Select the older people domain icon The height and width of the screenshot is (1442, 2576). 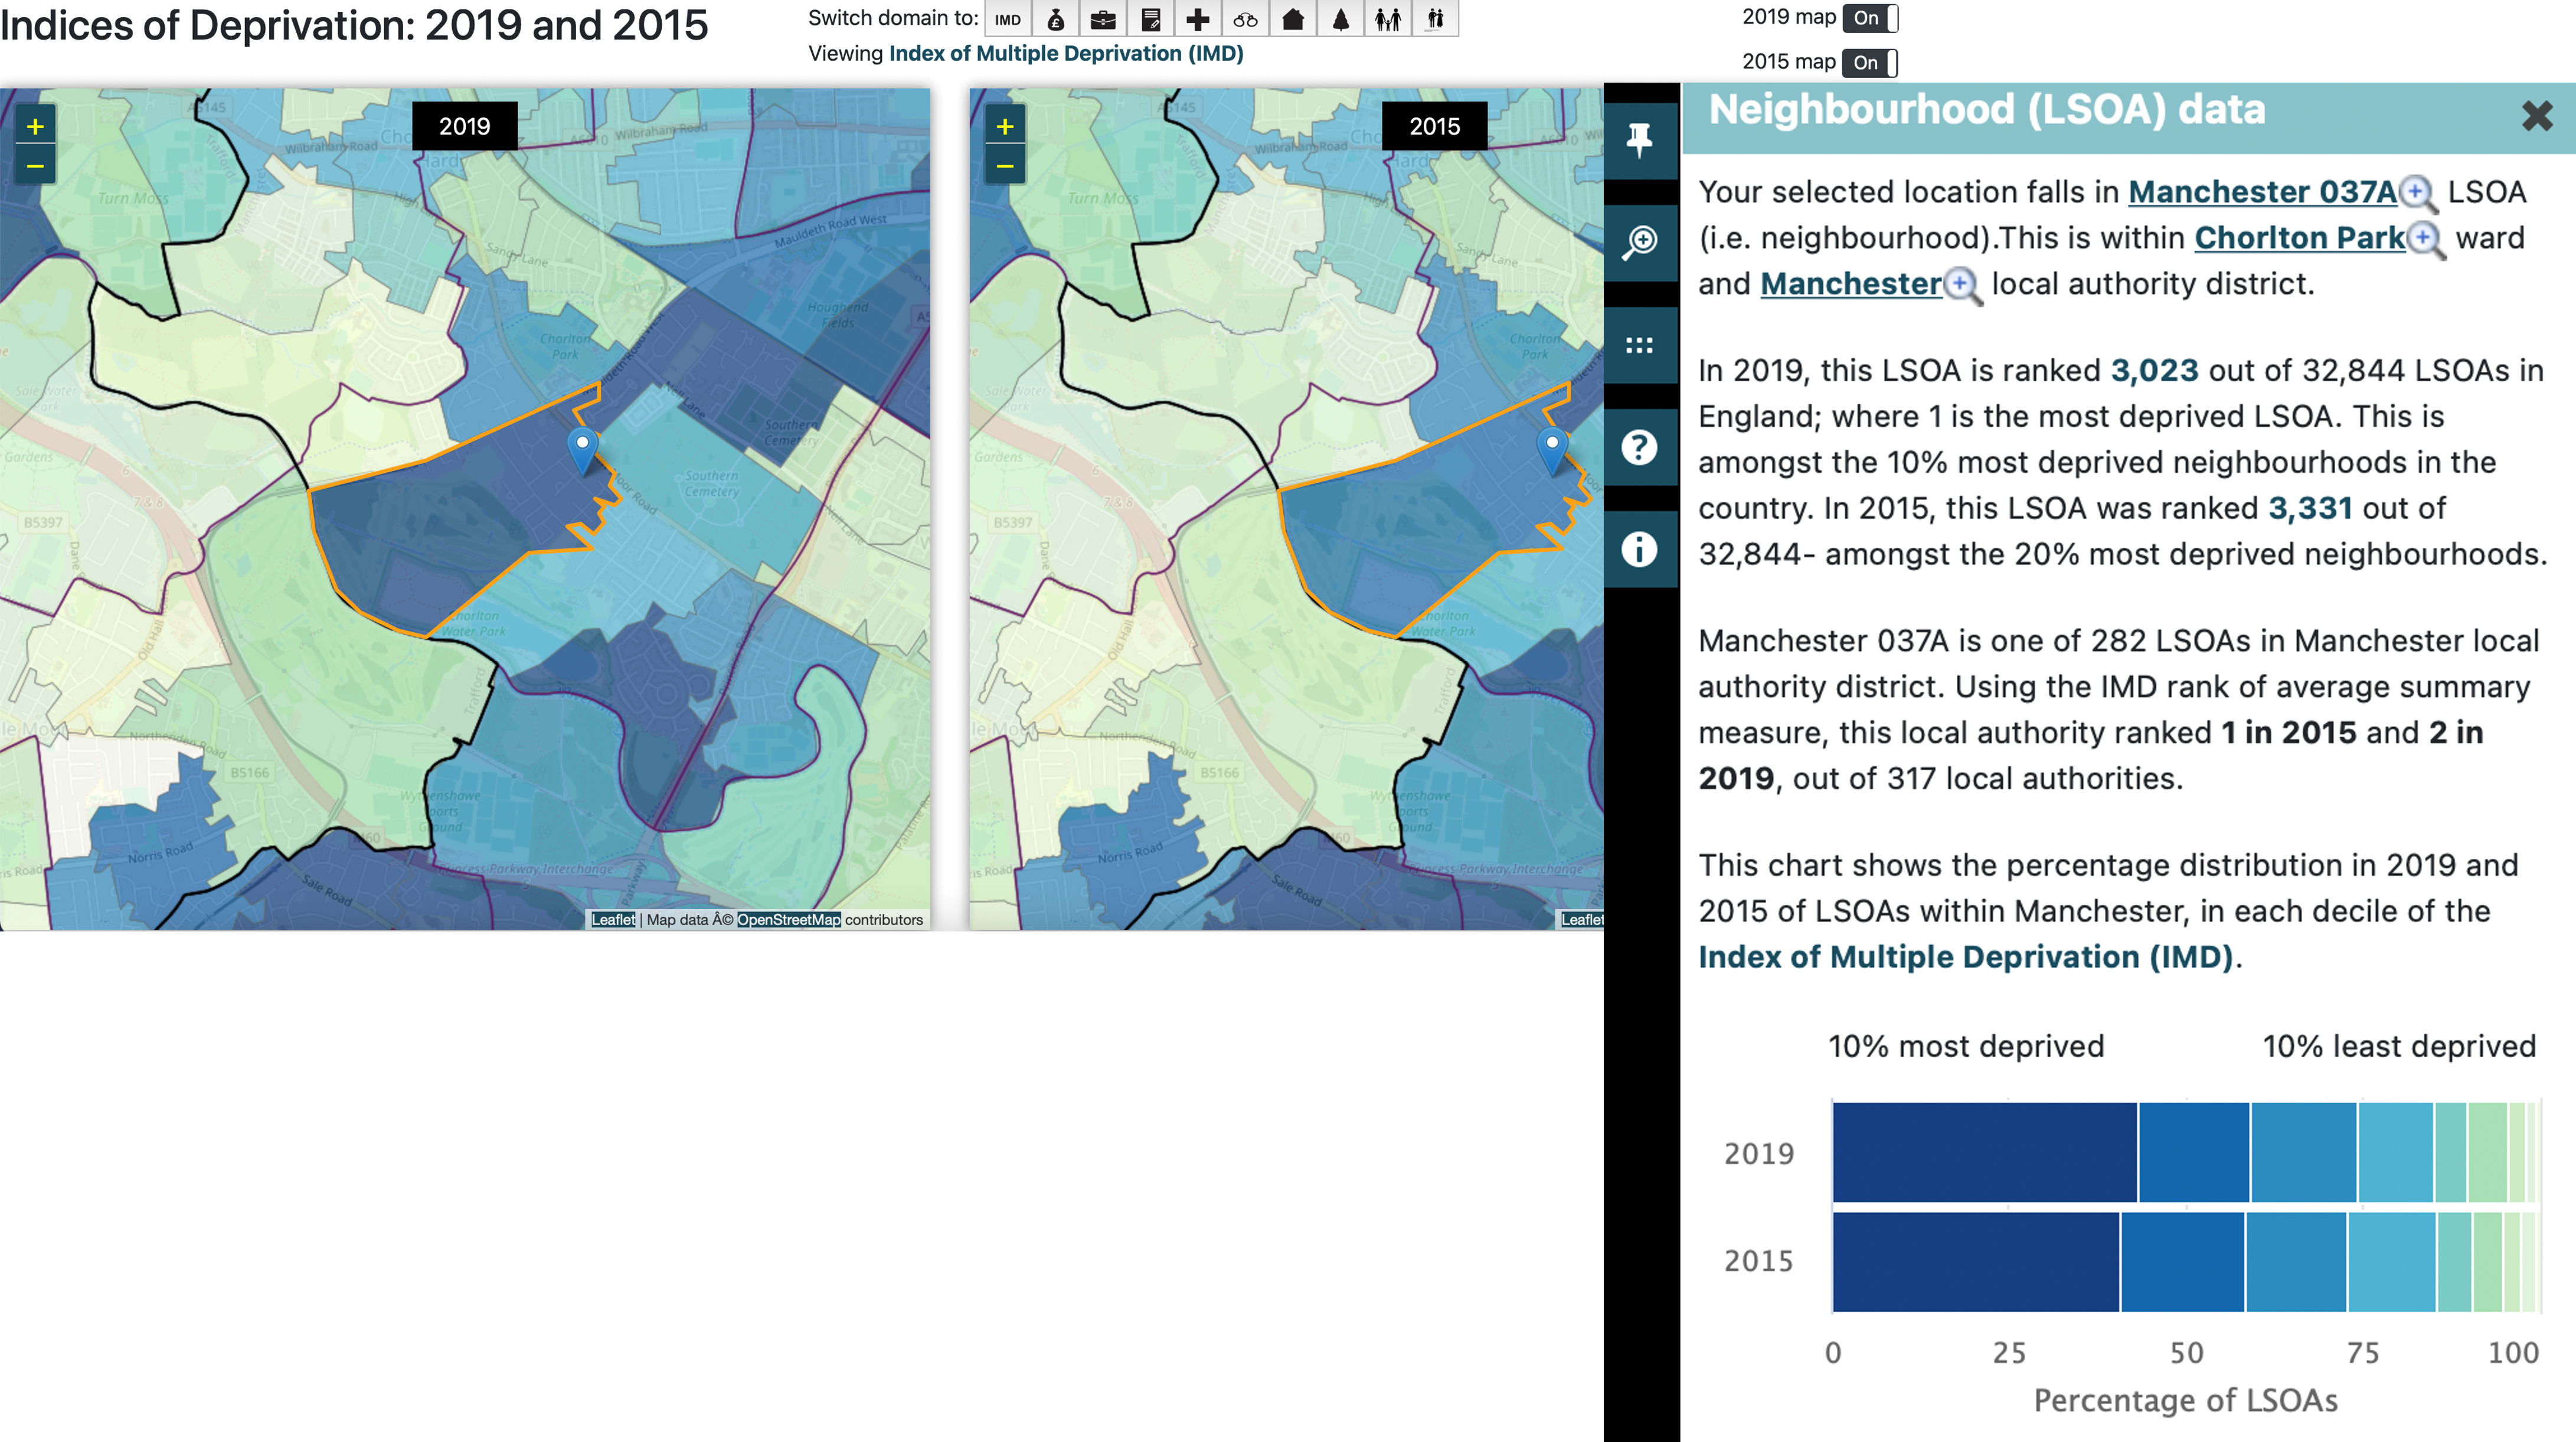(x=1435, y=19)
